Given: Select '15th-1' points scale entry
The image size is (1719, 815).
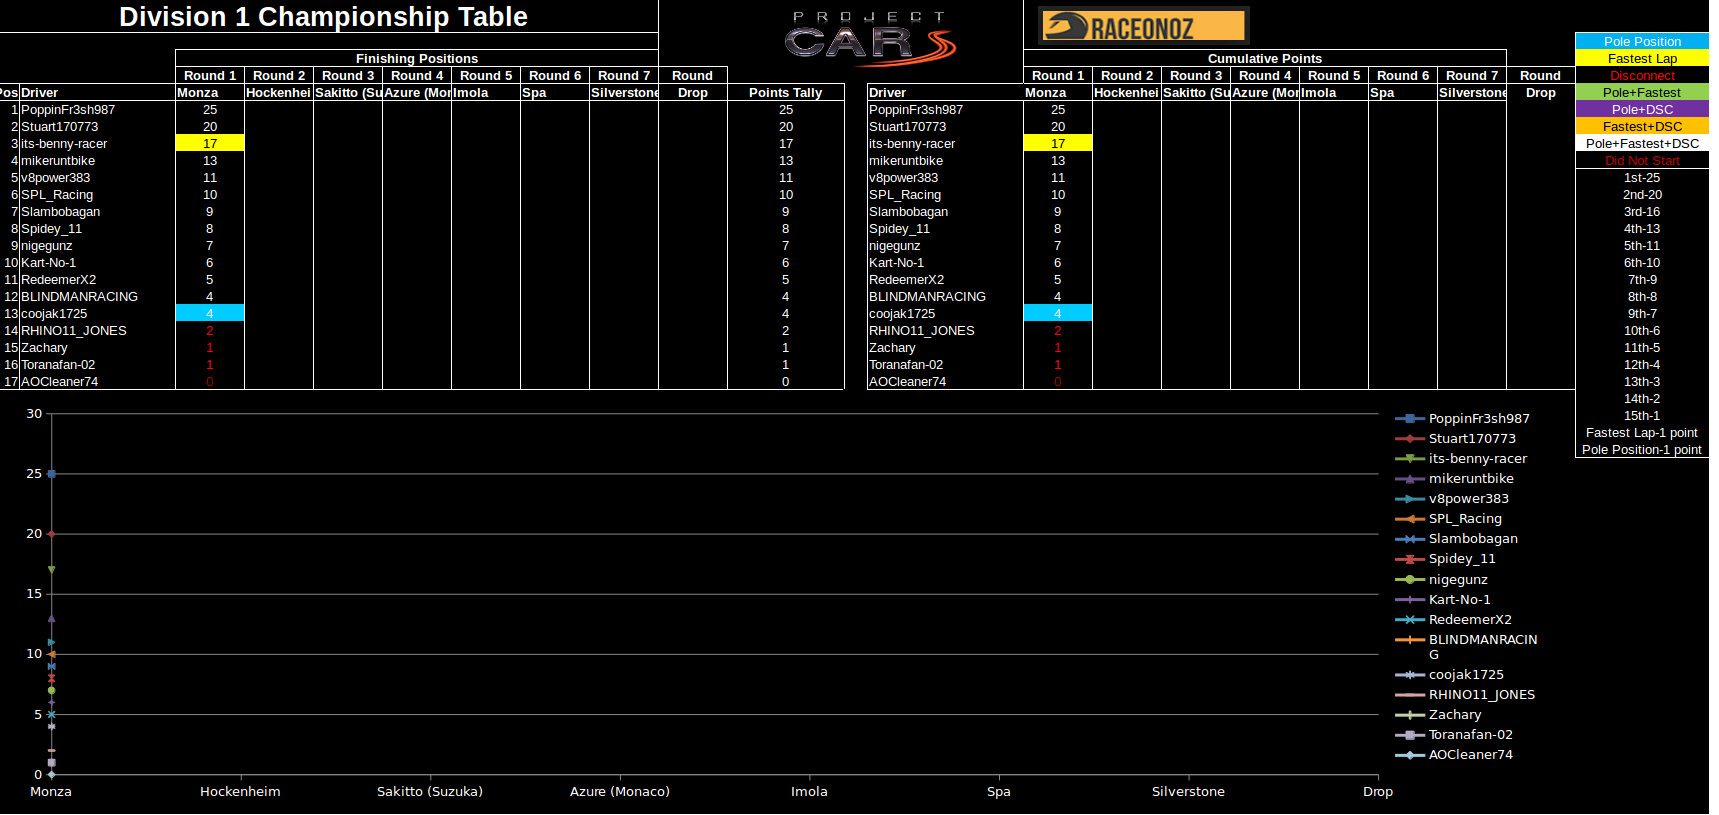Looking at the screenshot, I should coord(1642,415).
